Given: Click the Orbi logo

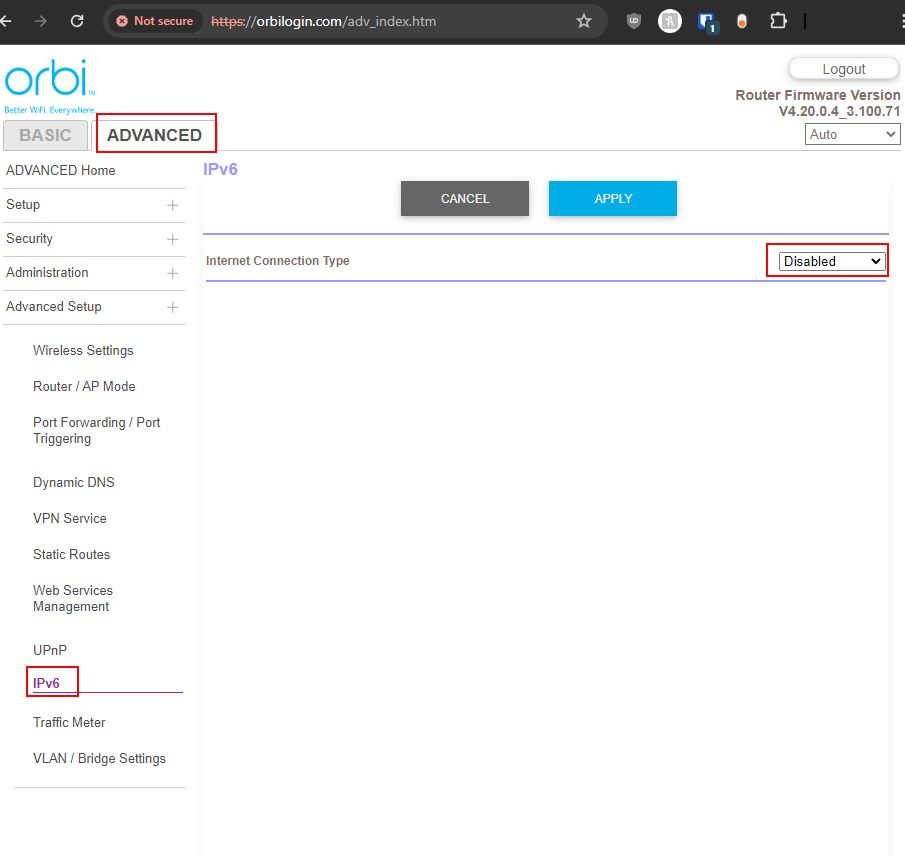Looking at the screenshot, I should (x=46, y=82).
